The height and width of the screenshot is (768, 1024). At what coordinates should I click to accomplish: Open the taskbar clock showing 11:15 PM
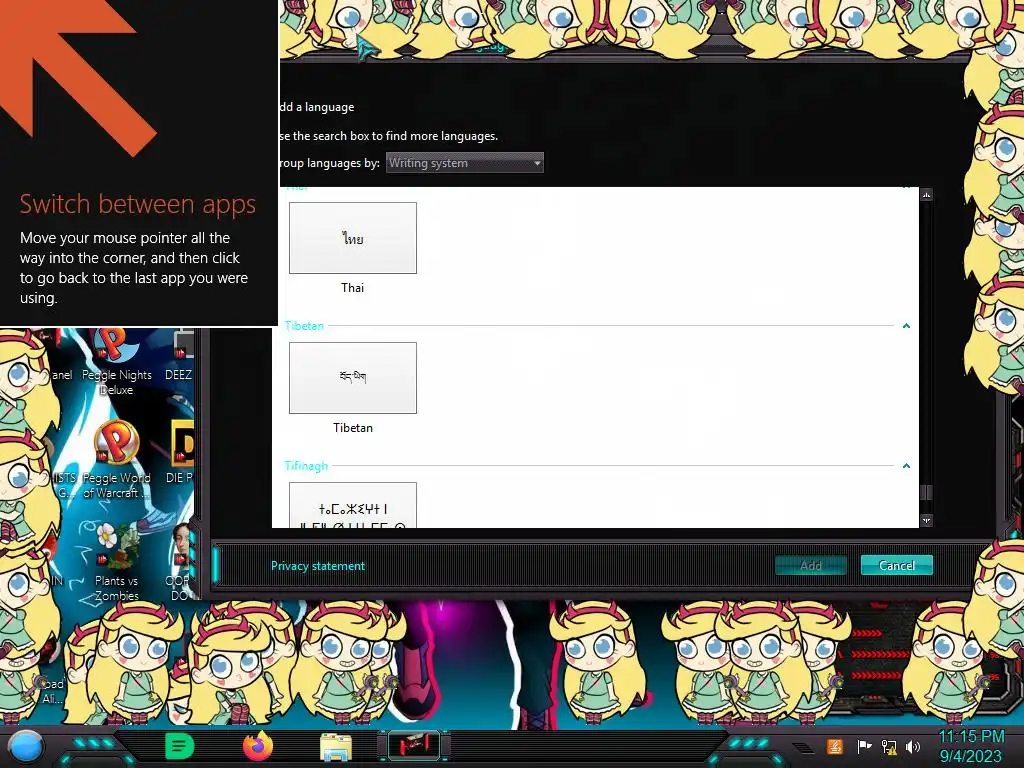pos(971,746)
